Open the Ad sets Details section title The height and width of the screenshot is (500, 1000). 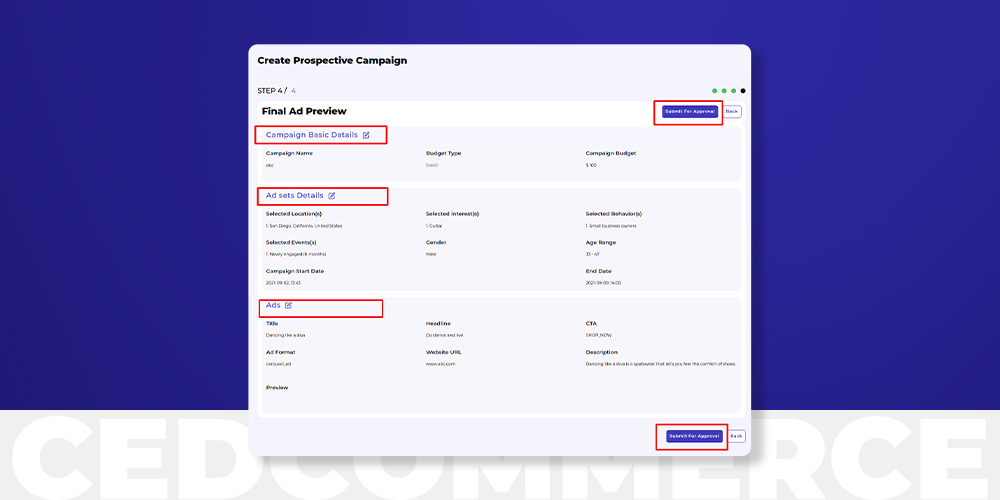point(295,196)
